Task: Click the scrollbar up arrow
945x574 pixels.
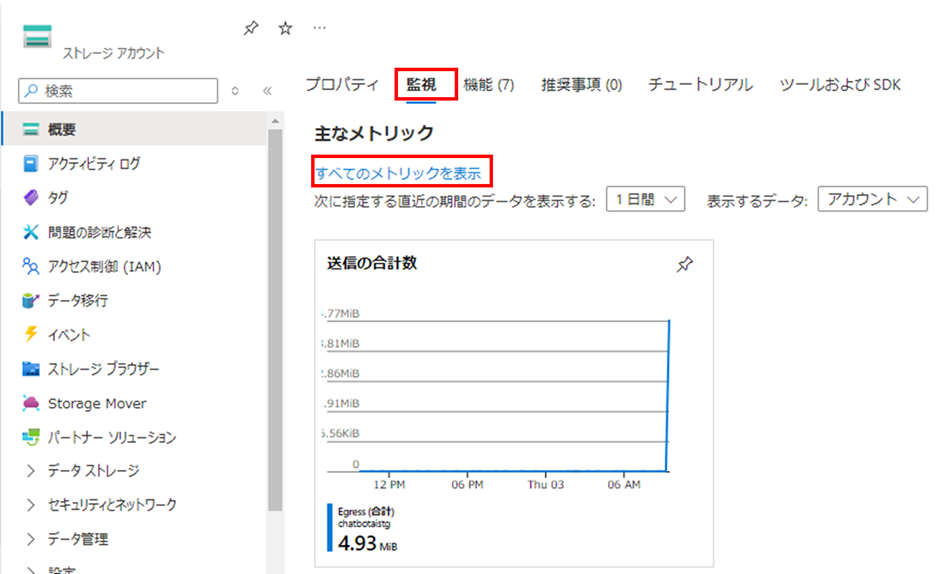Action: pos(275,121)
